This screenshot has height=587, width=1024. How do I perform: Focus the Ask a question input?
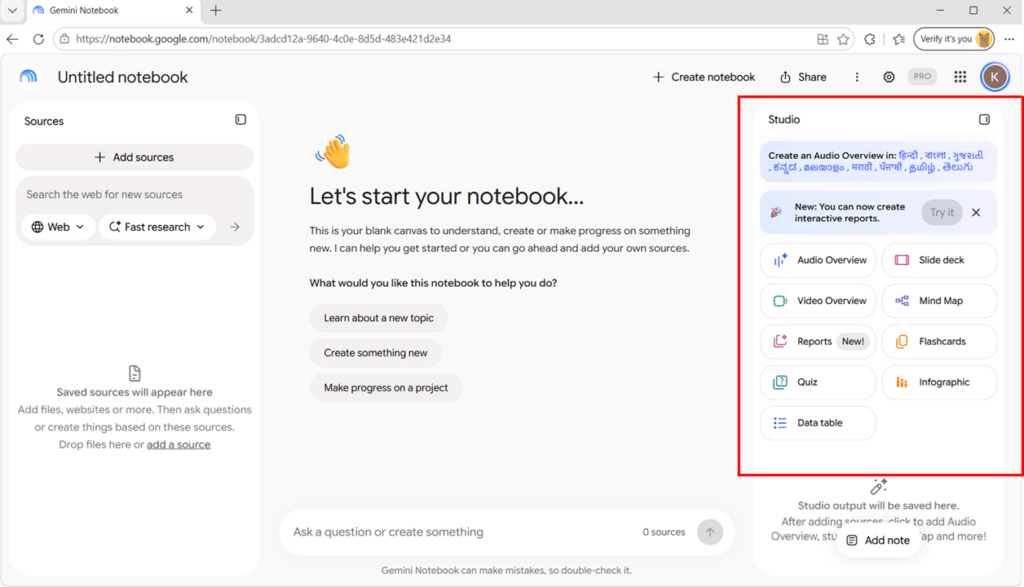click(462, 532)
